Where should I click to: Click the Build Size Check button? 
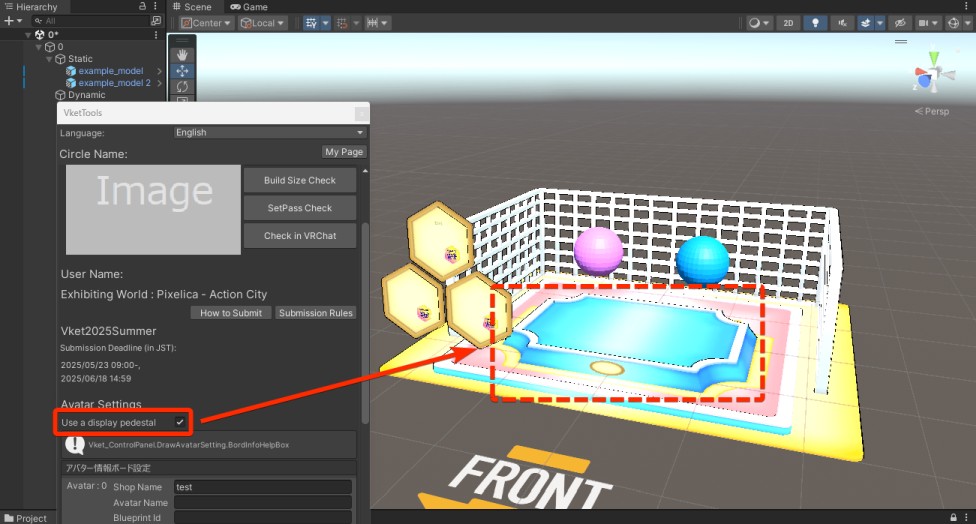pos(300,180)
